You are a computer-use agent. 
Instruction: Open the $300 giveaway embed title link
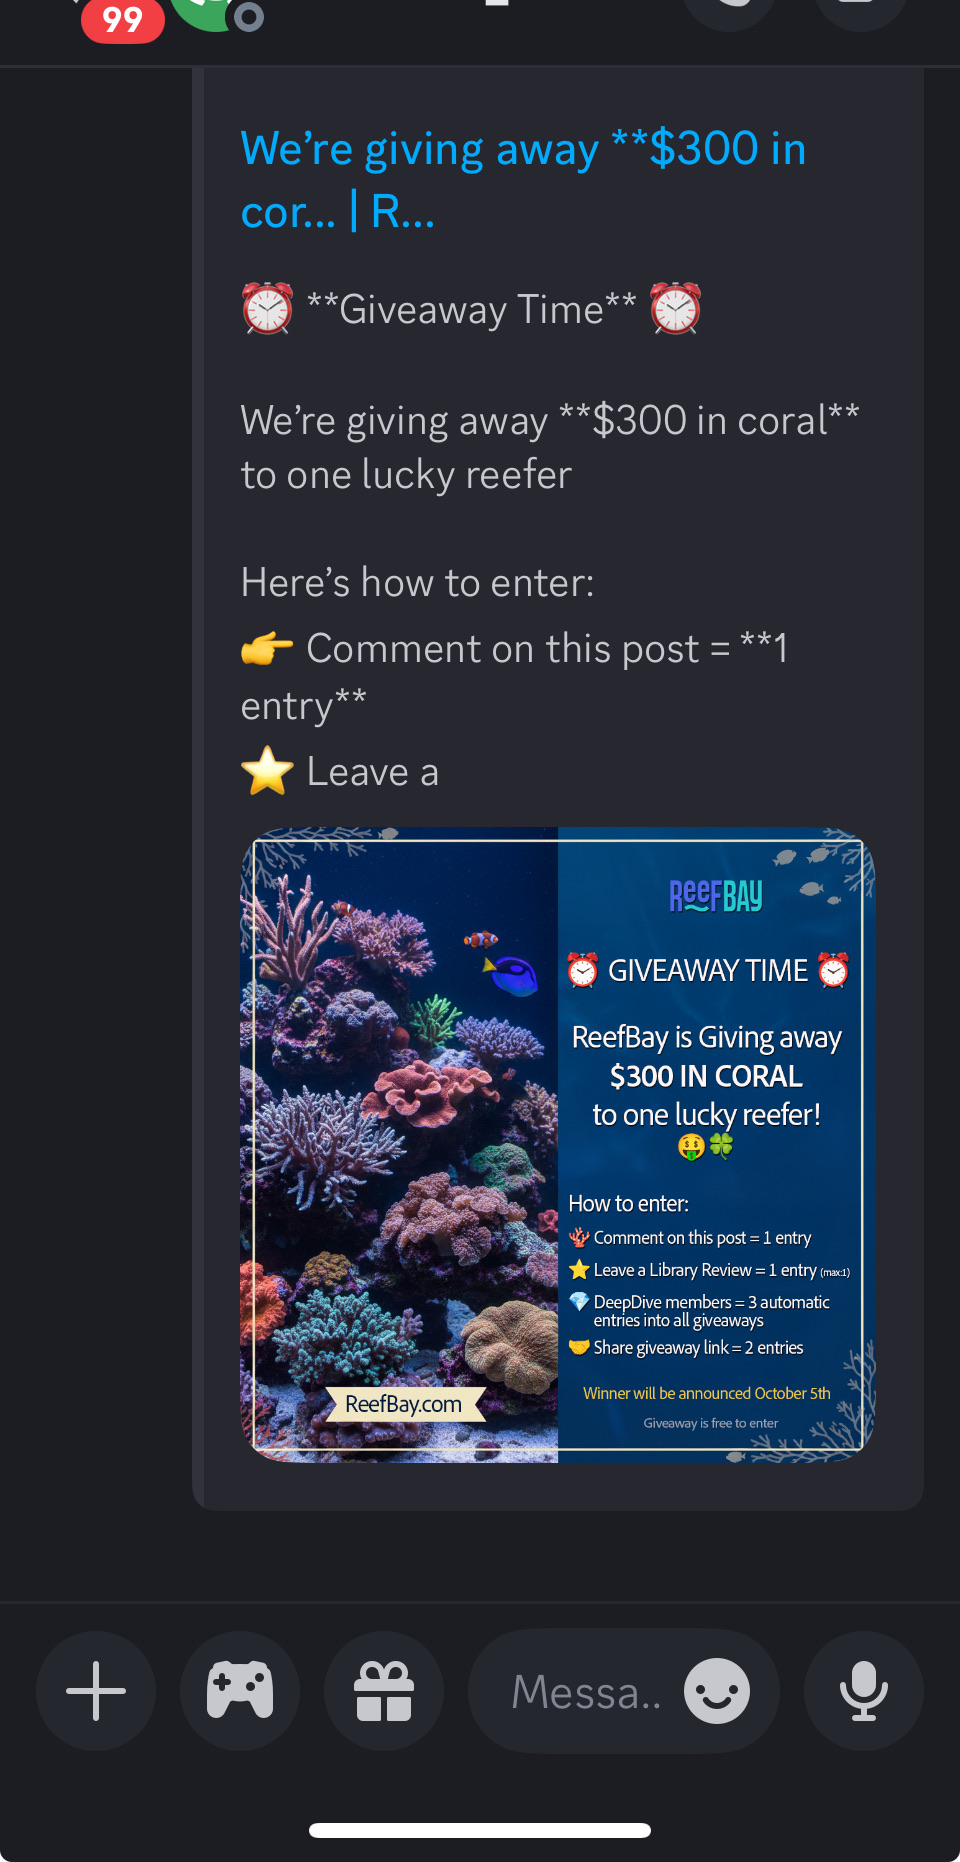click(523, 179)
